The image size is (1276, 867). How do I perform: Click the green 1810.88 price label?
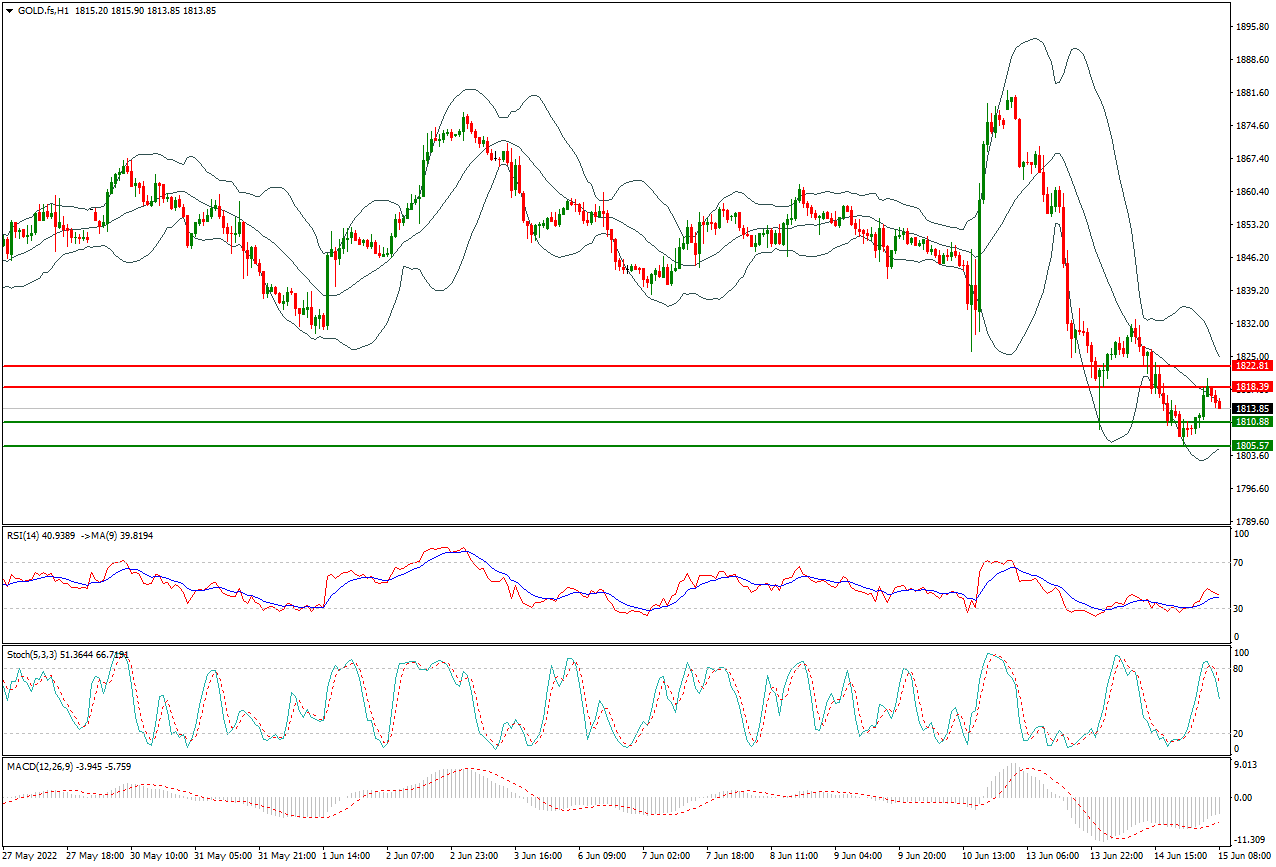click(1252, 422)
